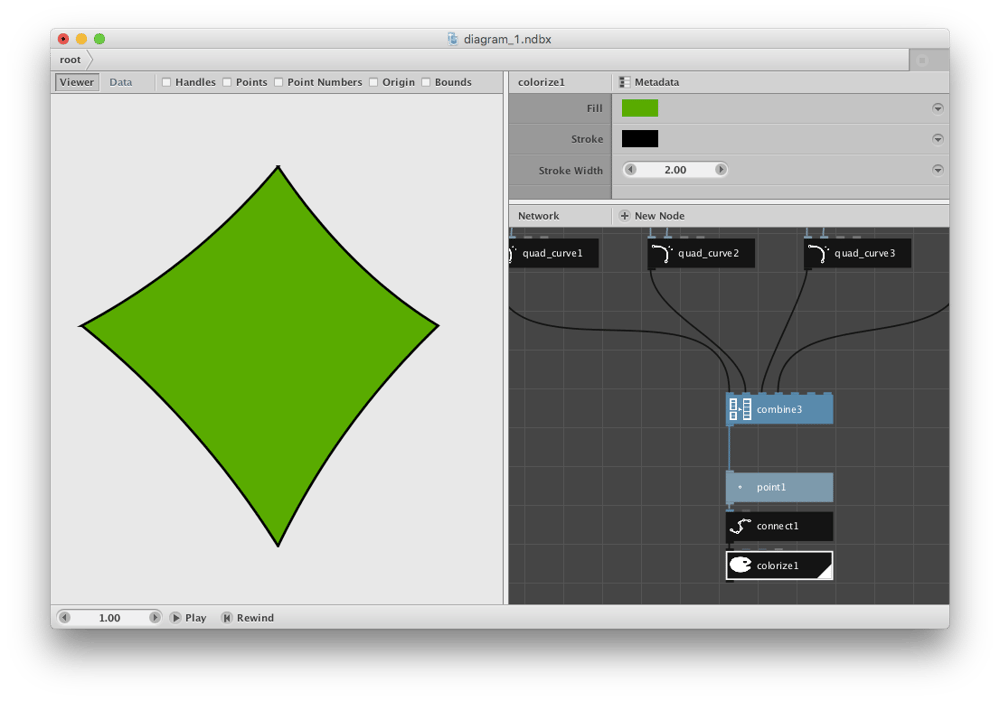This screenshot has height=701, width=1000.
Task: Click the Play triangle icon
Action: click(x=176, y=617)
